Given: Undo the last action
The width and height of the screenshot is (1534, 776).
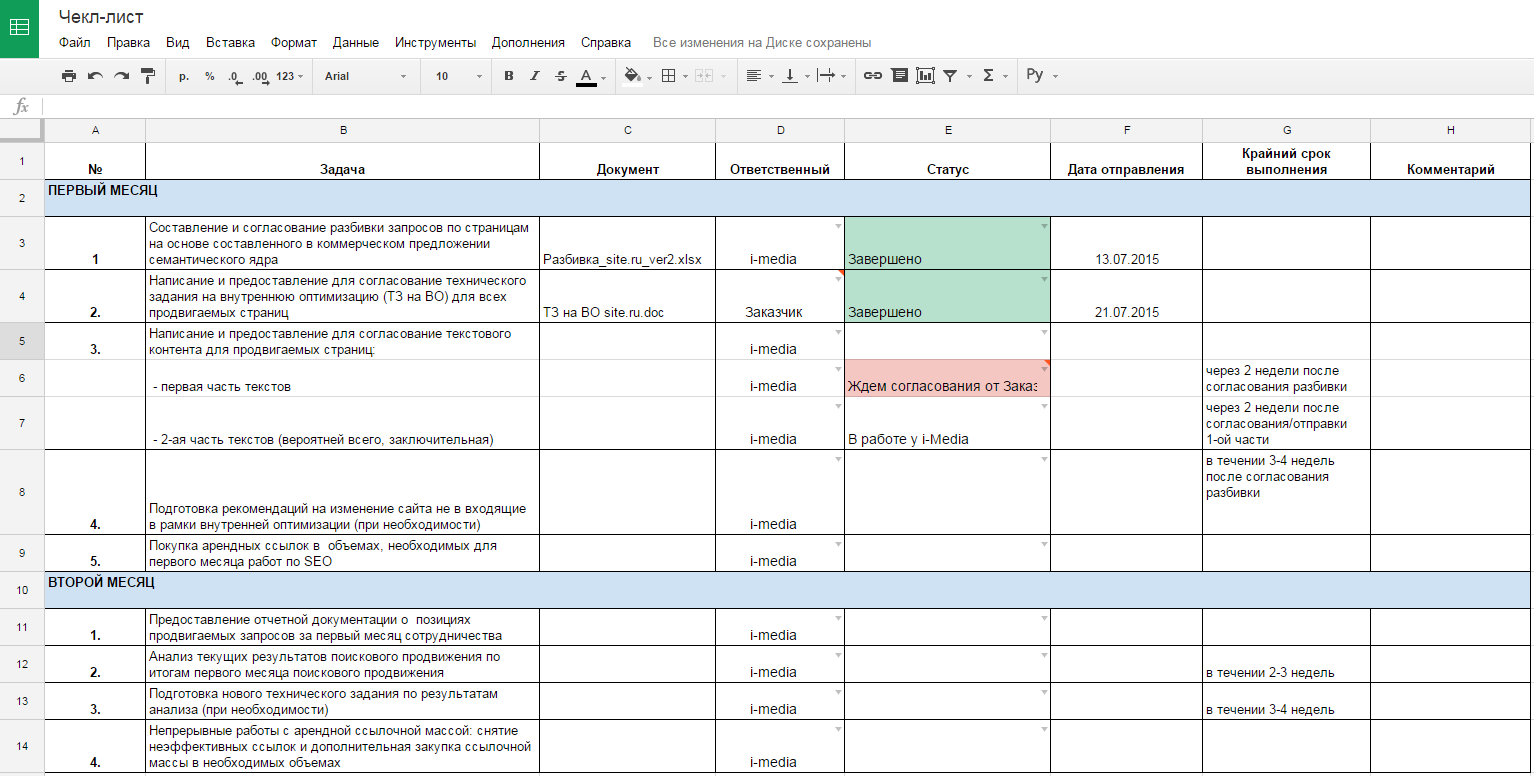Looking at the screenshot, I should (95, 76).
